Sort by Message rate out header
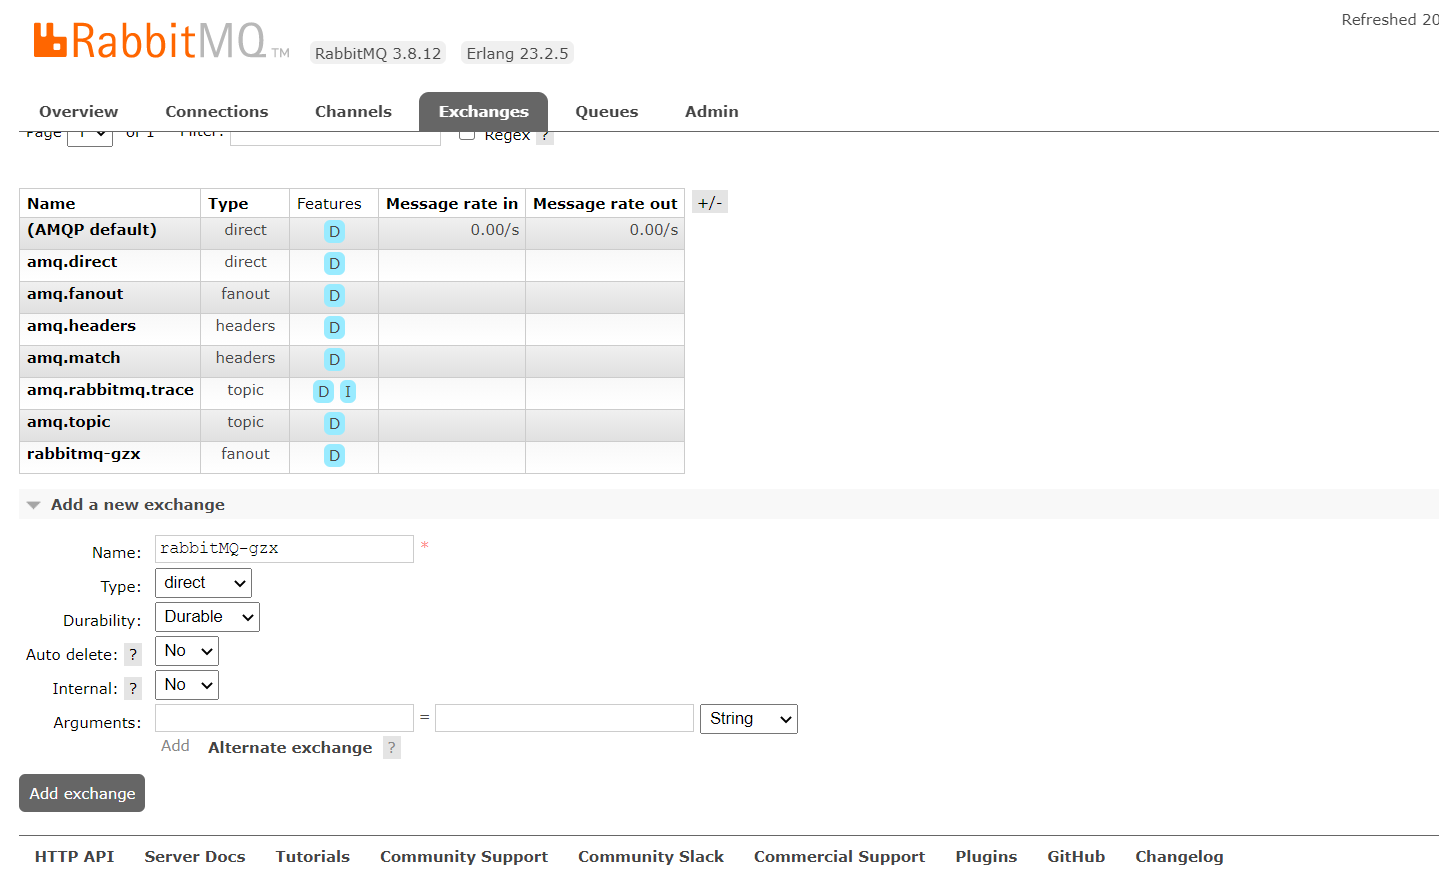Image resolution: width=1439 pixels, height=885 pixels. 605,204
